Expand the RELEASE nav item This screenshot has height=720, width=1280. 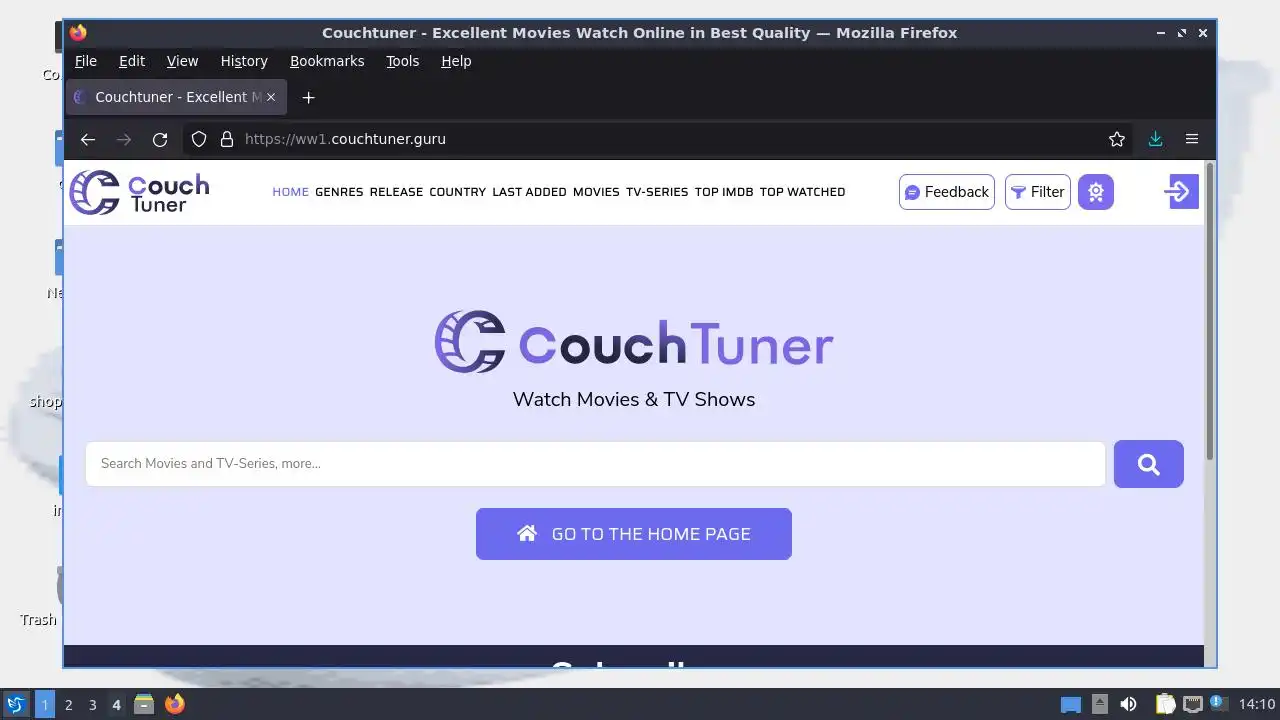pos(396,192)
